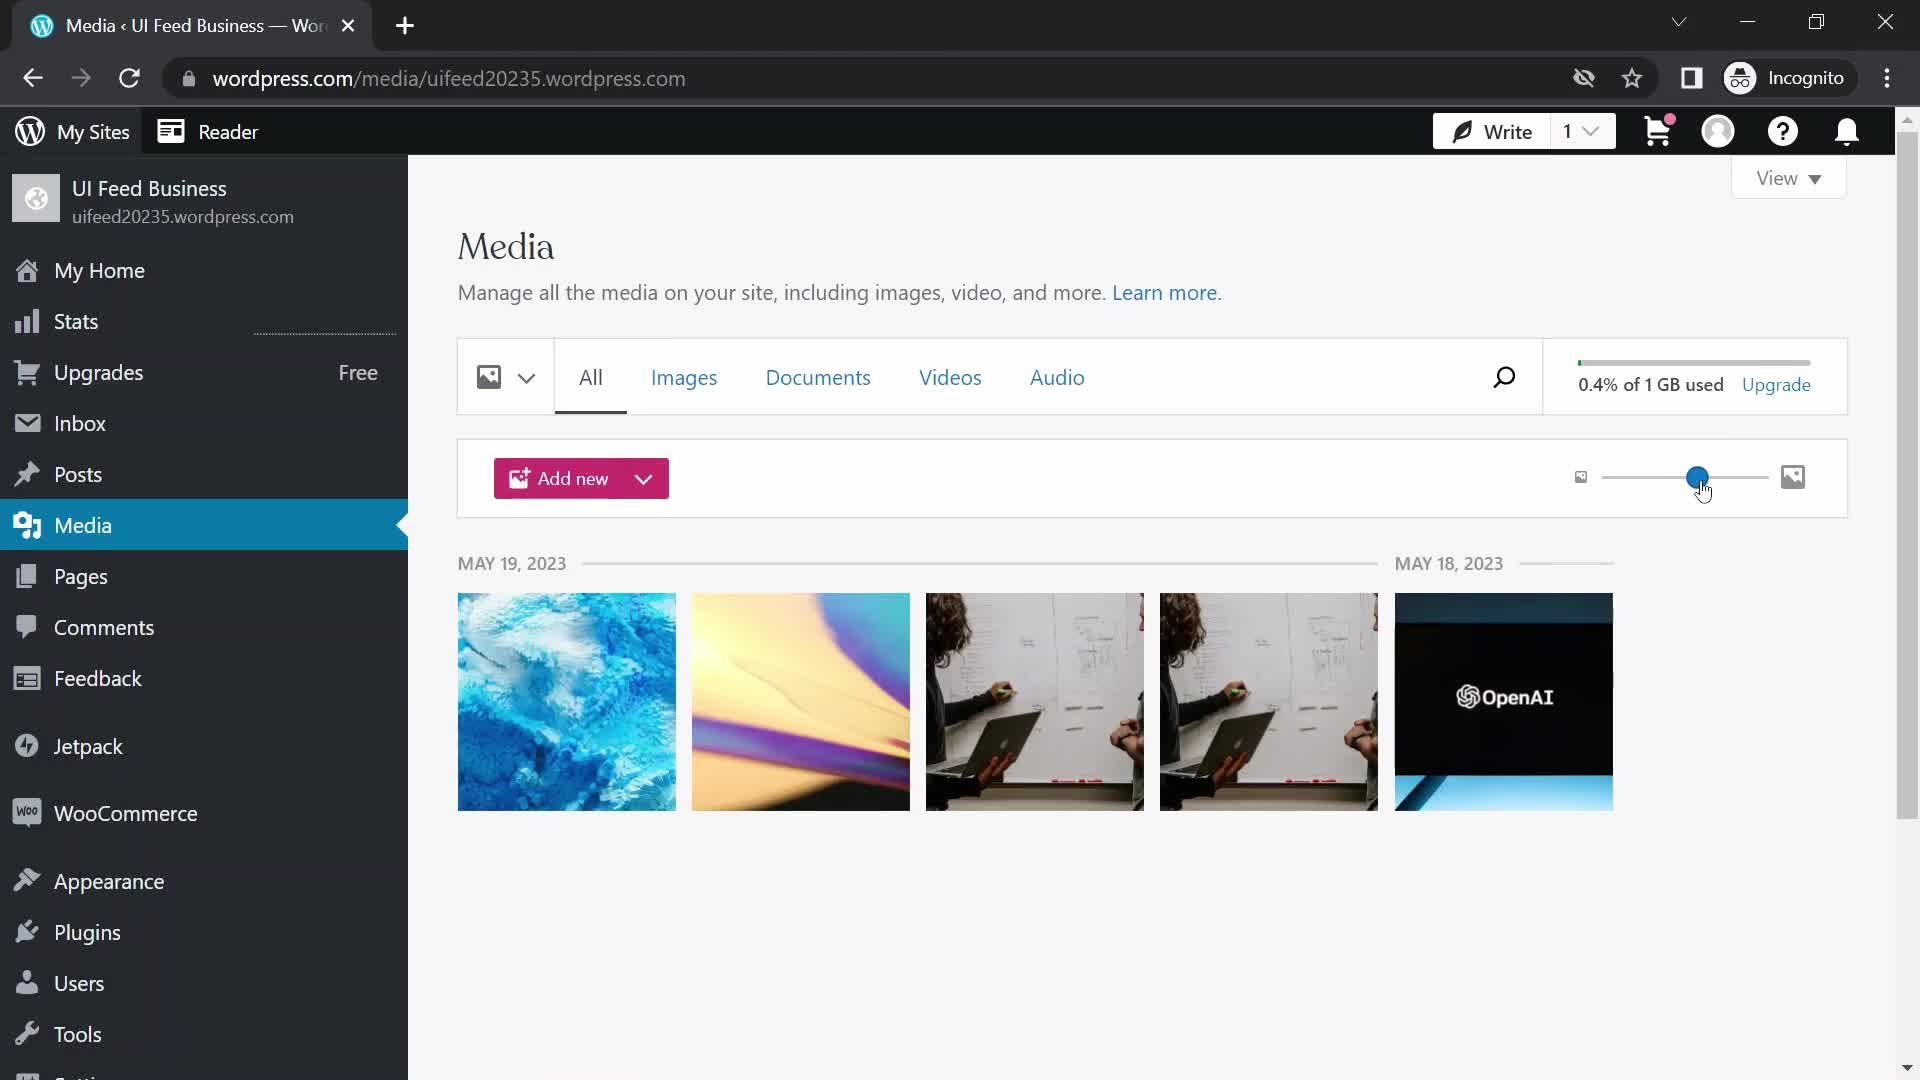Select the Videos tab in media library

click(949, 377)
